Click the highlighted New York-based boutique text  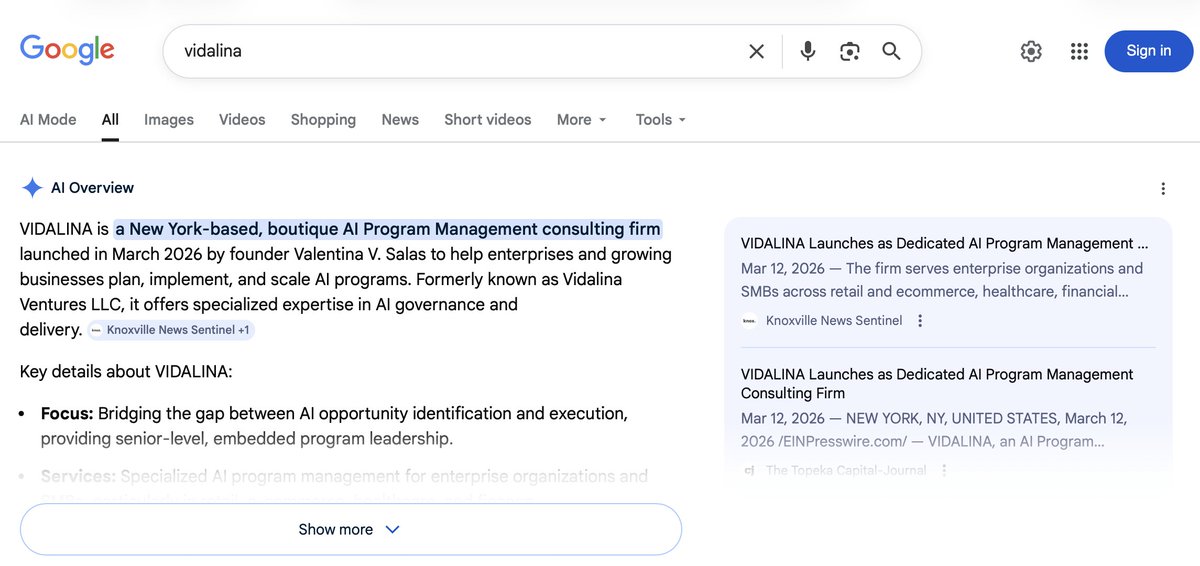[x=387, y=229]
